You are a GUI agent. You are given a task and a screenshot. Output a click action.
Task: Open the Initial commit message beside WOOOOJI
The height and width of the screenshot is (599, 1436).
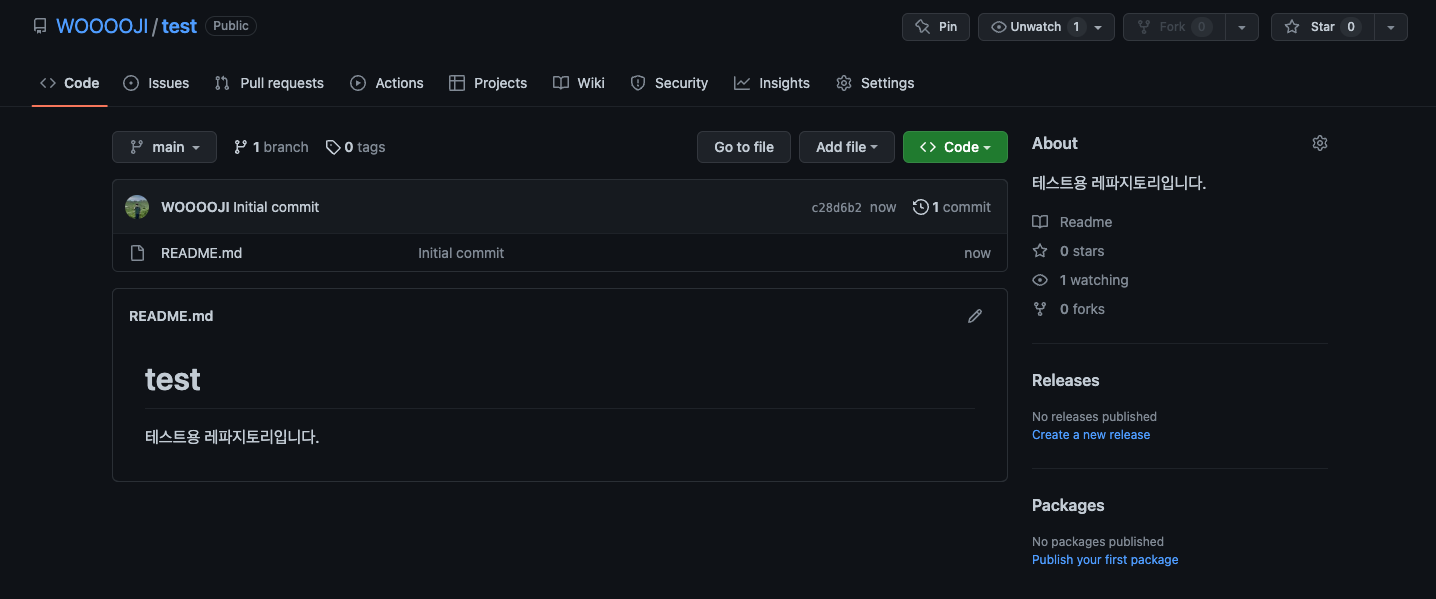click(x=276, y=207)
